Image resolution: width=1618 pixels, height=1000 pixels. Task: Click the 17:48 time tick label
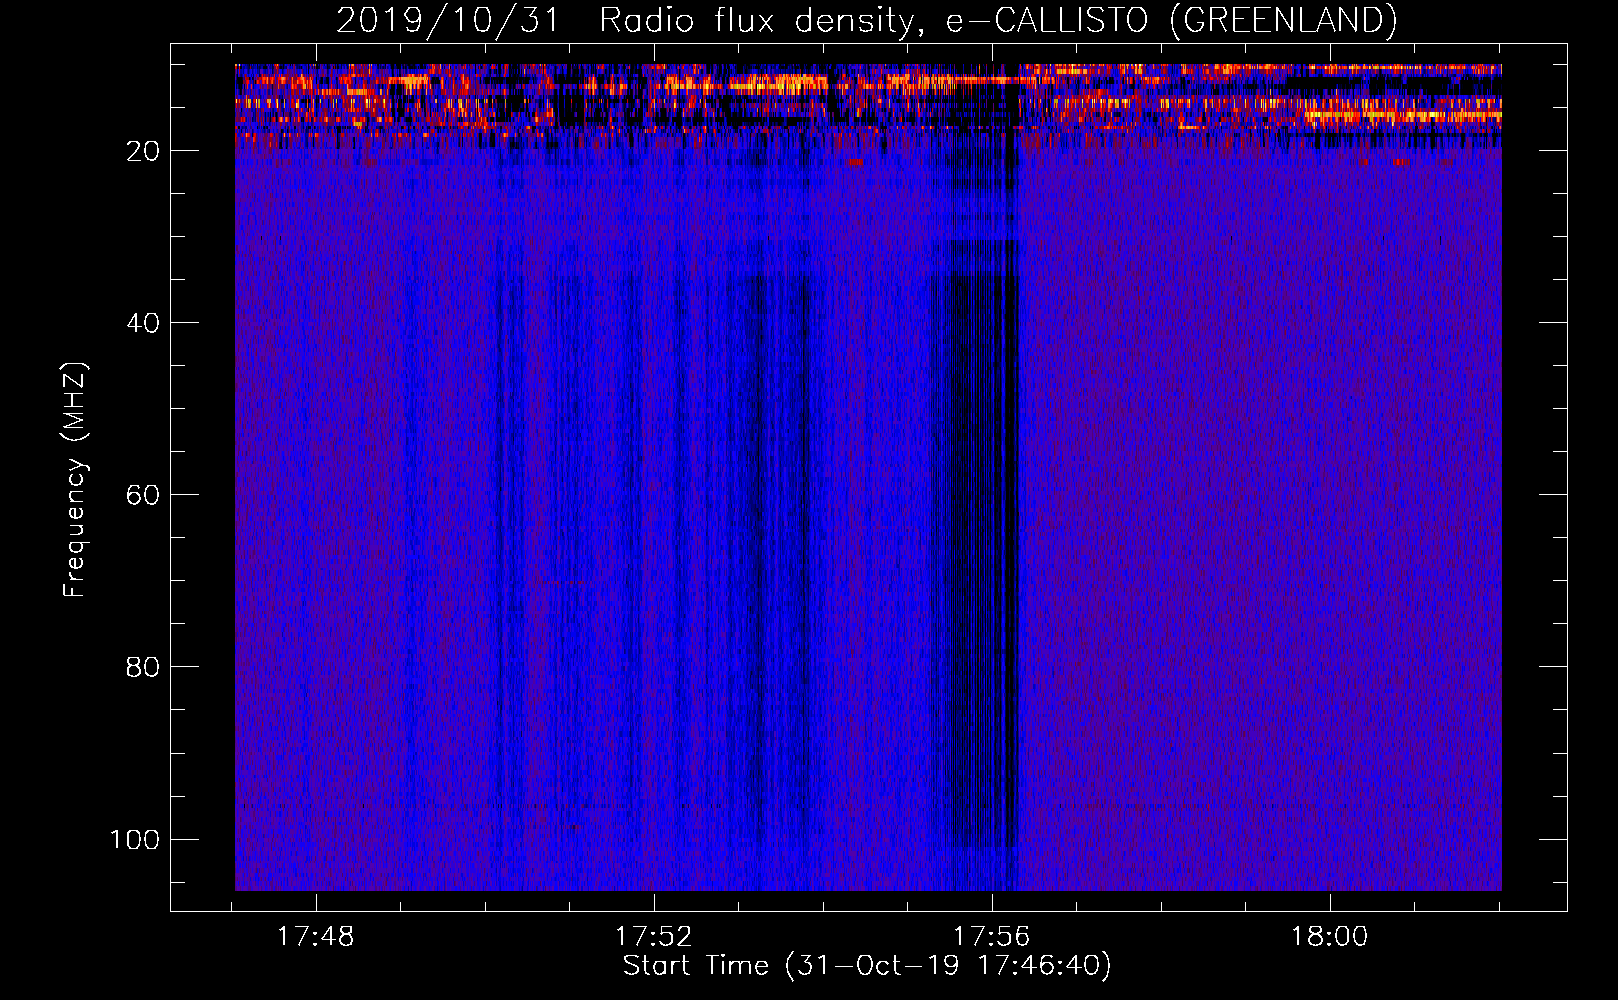pos(316,936)
